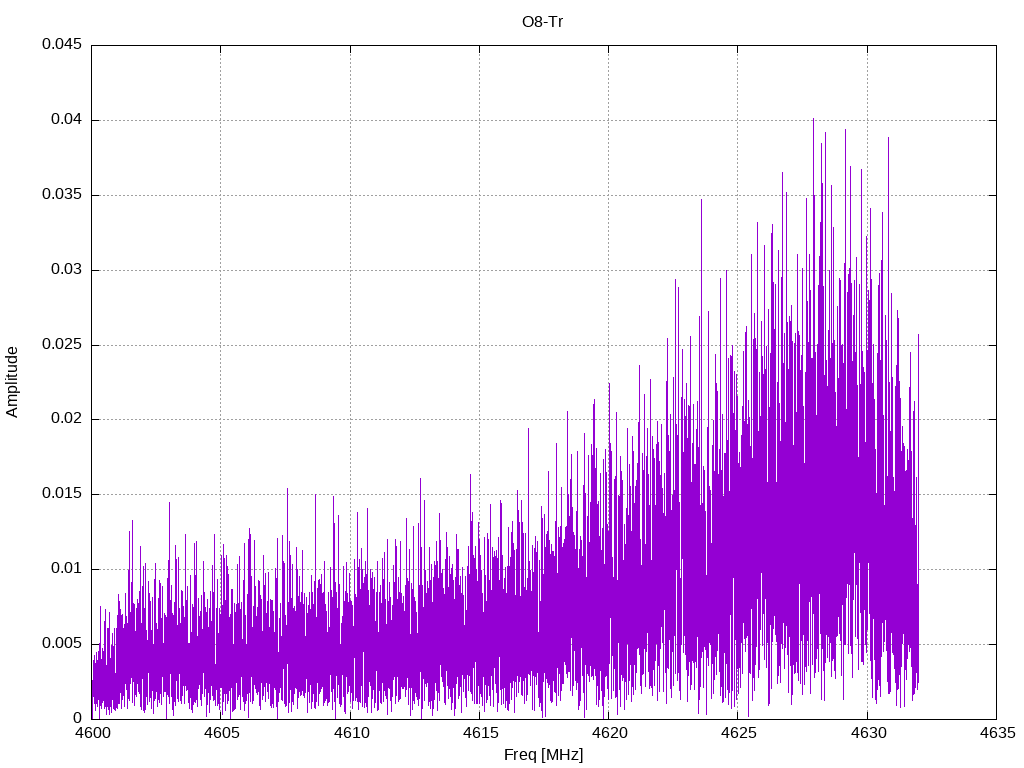Click the plot title O8-Tr

click(543, 21)
